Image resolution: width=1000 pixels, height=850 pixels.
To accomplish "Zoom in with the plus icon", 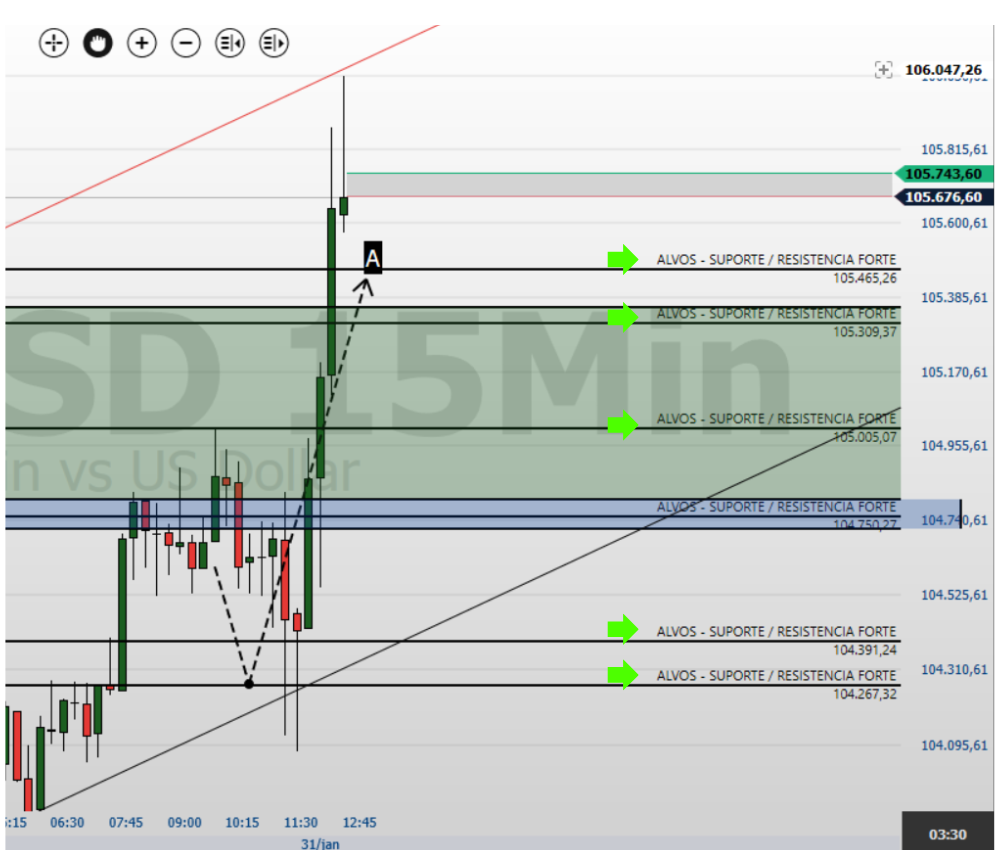I will coord(142,43).
